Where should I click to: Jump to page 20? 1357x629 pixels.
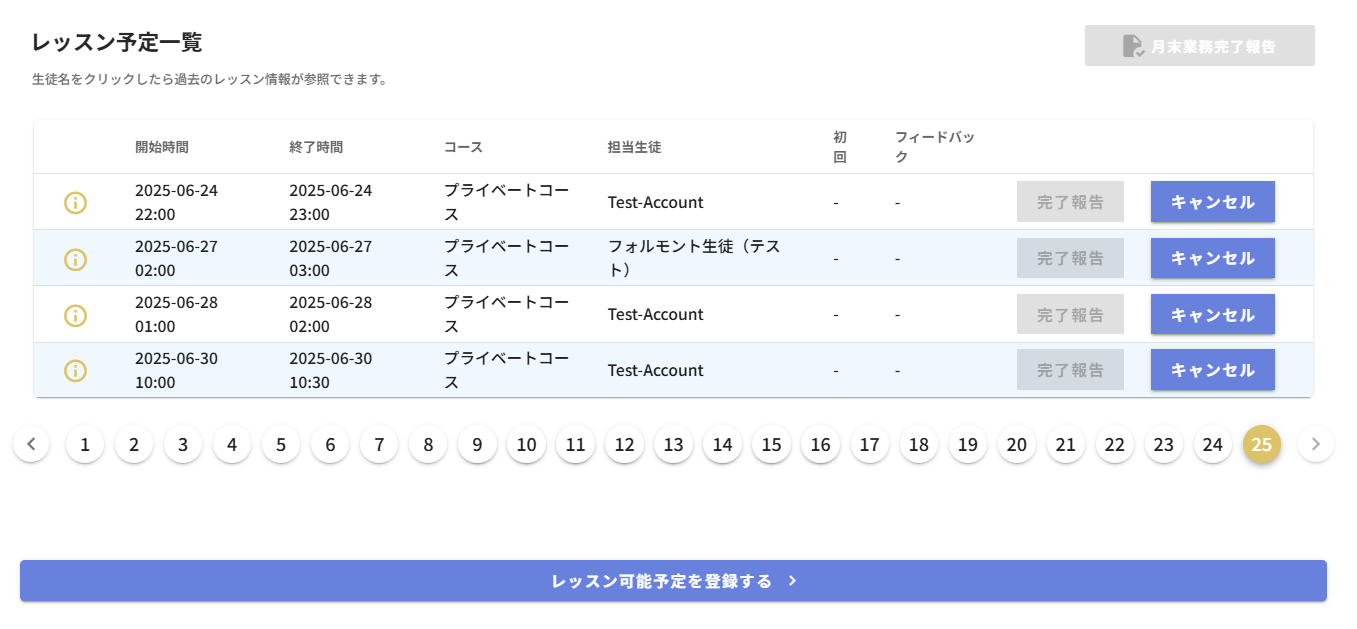[1016, 444]
